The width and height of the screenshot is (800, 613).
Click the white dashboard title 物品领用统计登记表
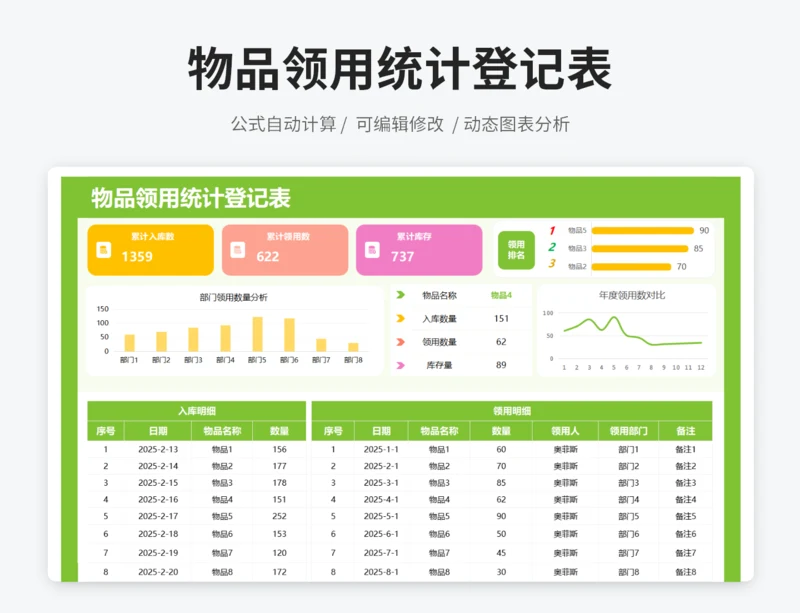click(191, 198)
